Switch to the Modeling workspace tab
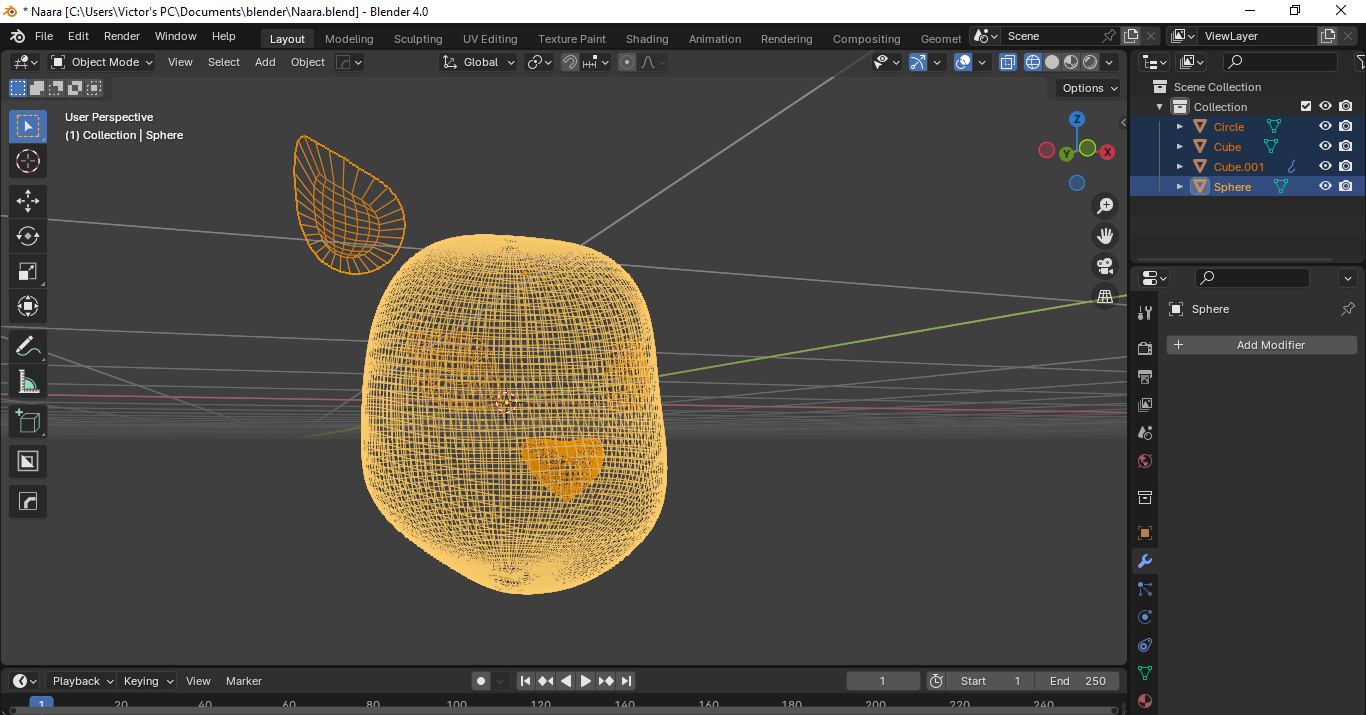The width and height of the screenshot is (1366, 715). 349,39
